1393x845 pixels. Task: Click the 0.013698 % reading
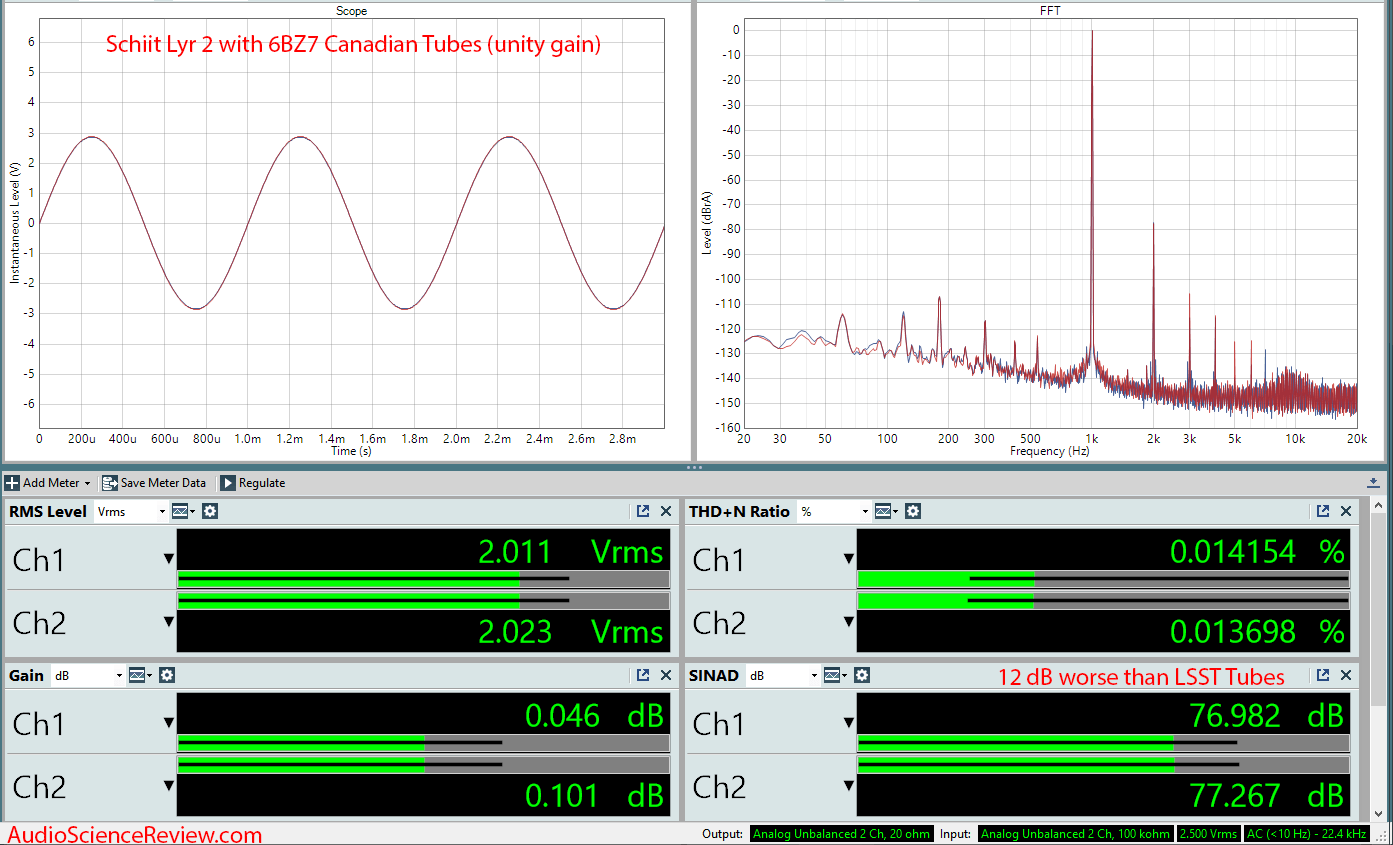[x=1258, y=631]
